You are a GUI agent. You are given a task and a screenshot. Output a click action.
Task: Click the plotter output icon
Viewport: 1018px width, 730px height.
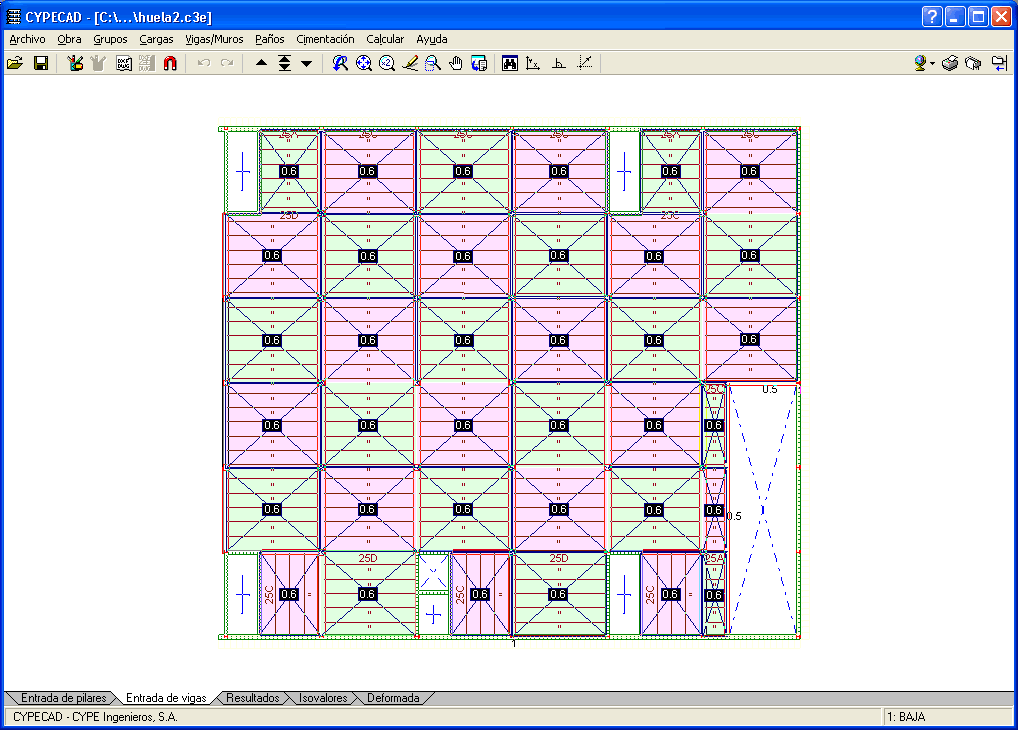(x=973, y=63)
